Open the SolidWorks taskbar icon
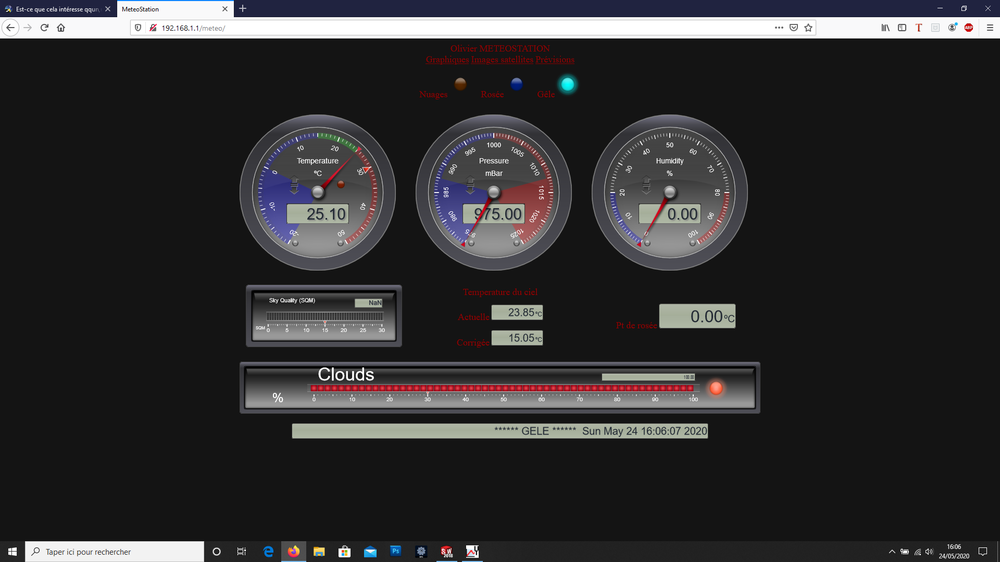 pos(446,551)
